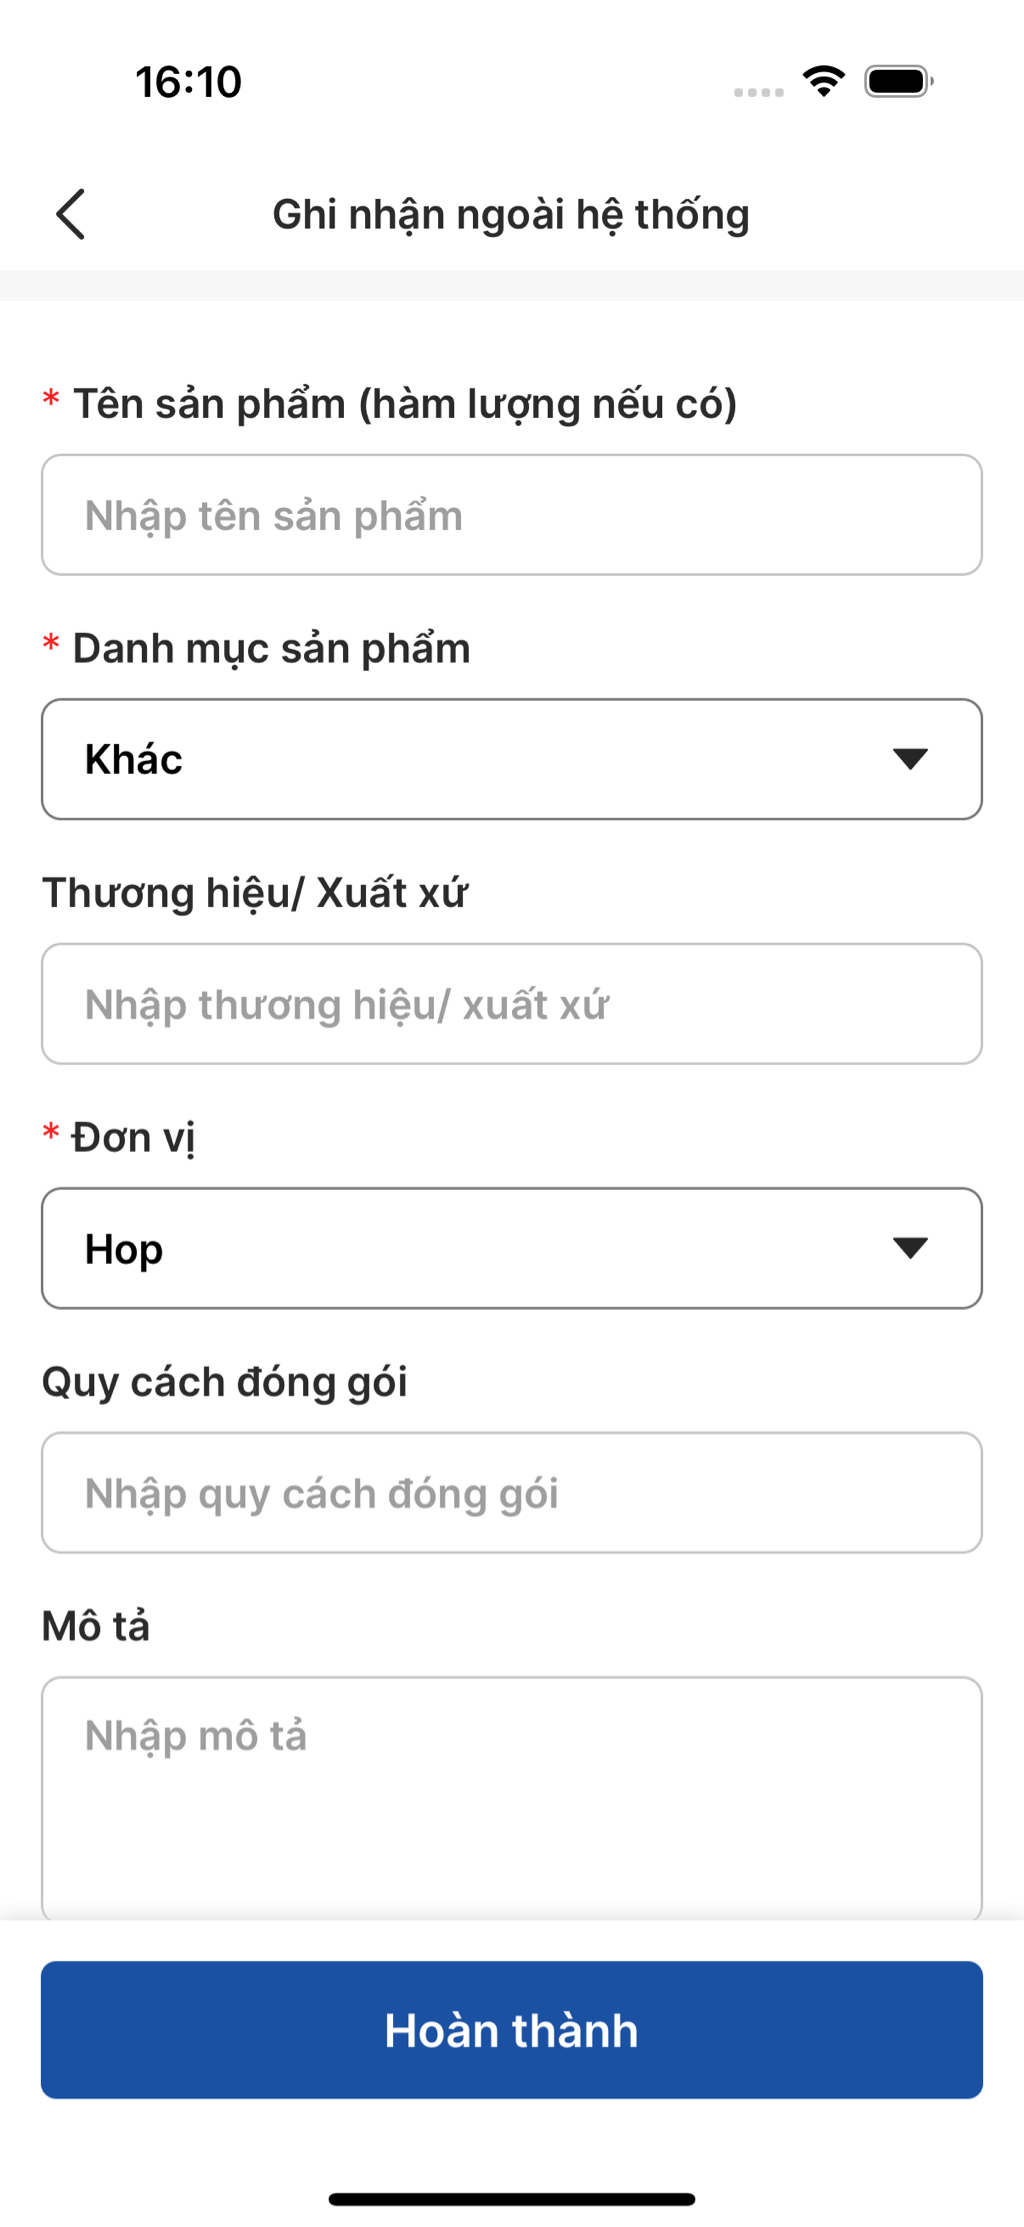Focus the "Nhập tên sản phẩm" field
This screenshot has height=2227, width=1024.
(x=511, y=515)
